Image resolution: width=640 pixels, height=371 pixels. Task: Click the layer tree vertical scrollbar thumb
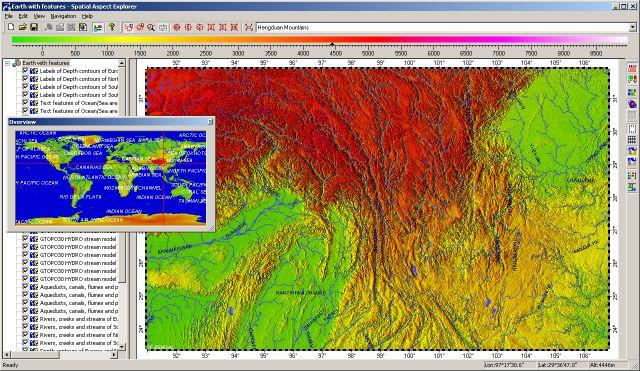pos(122,258)
